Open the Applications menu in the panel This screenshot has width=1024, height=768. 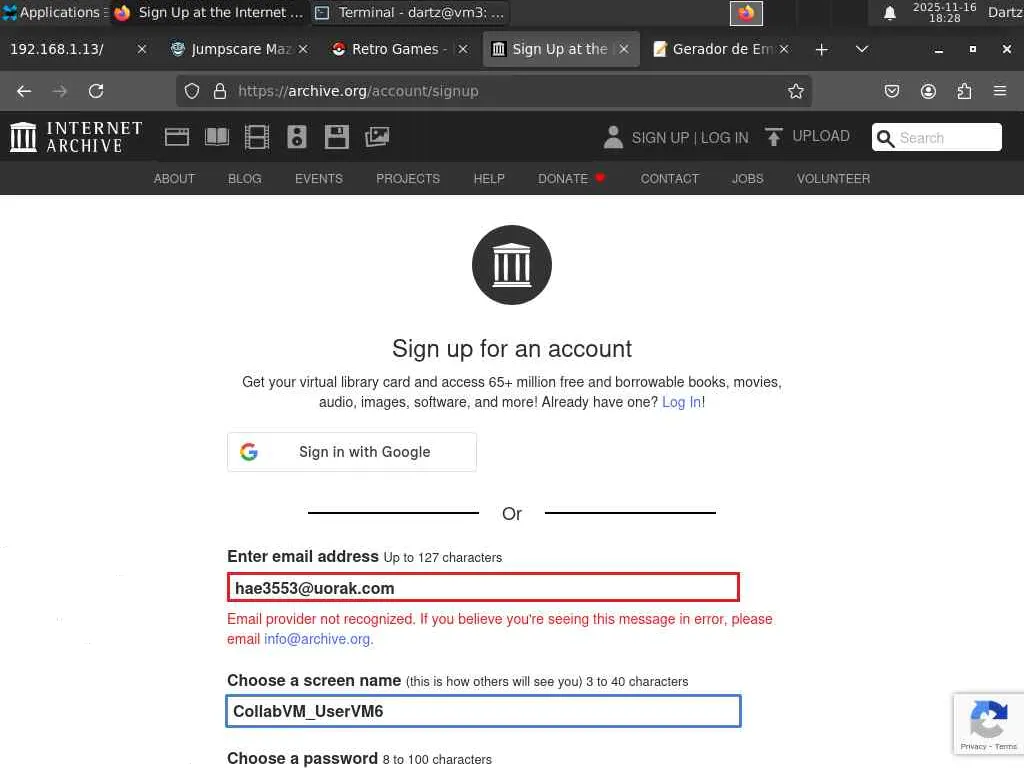point(53,12)
